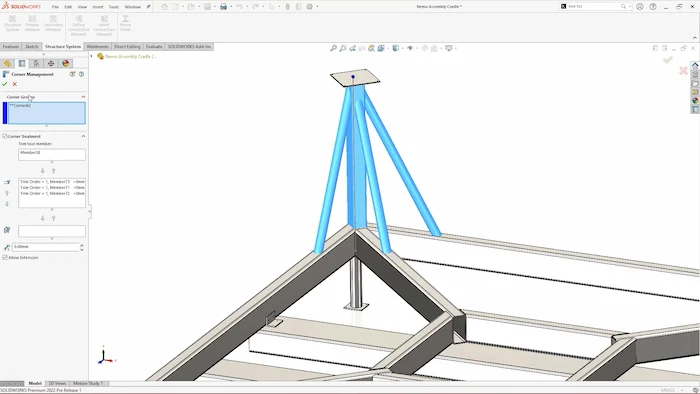Click the Print icon
The height and width of the screenshot is (394, 700).
pos(223,7)
